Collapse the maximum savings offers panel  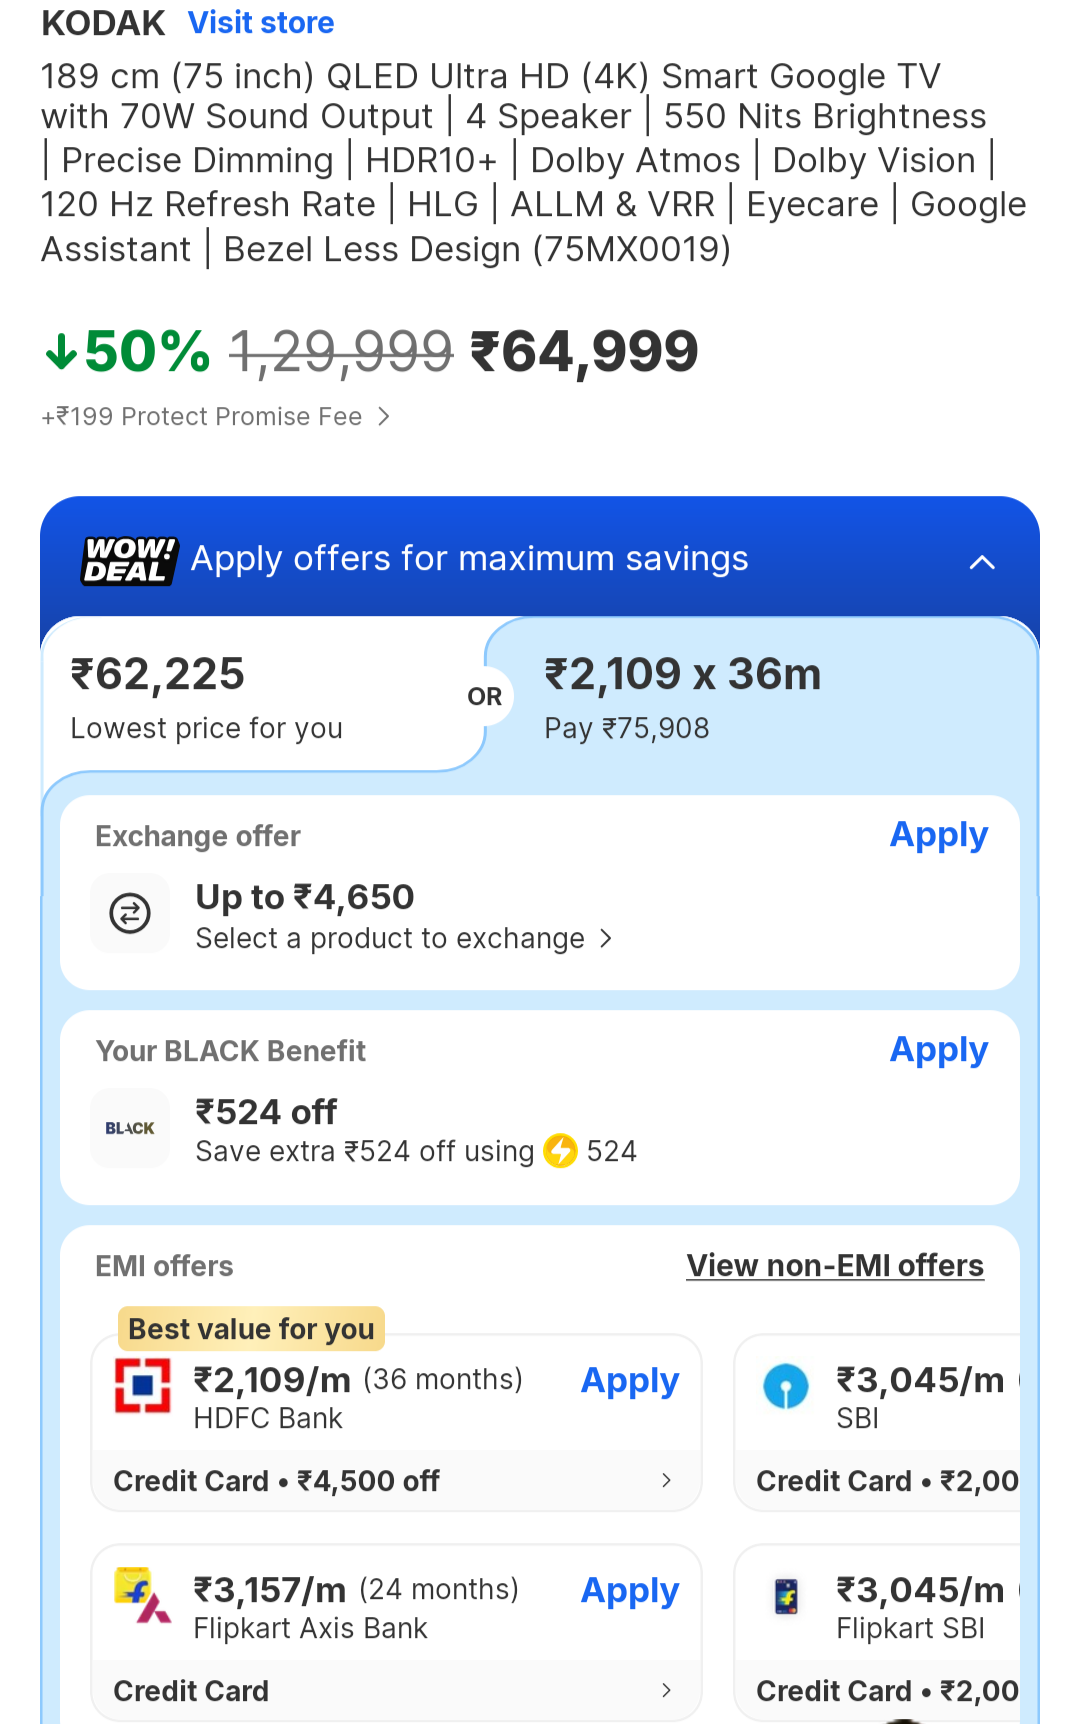point(982,562)
